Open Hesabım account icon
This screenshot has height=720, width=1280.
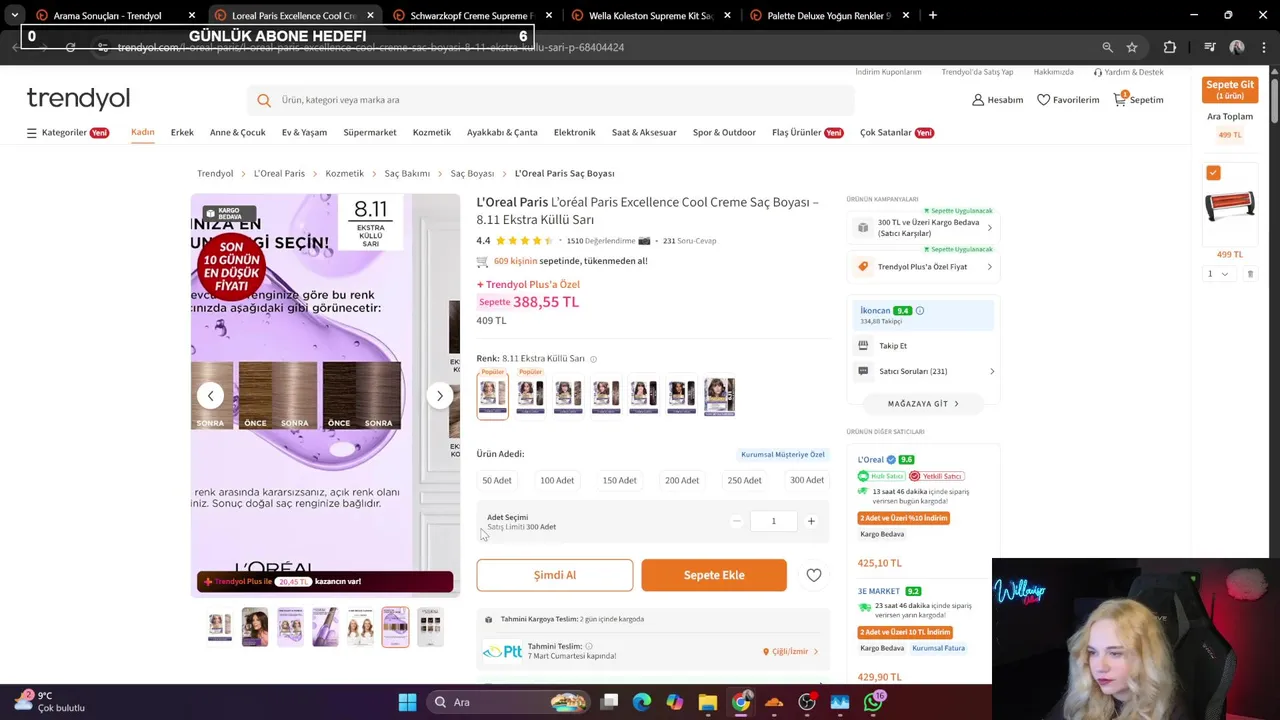(978, 100)
